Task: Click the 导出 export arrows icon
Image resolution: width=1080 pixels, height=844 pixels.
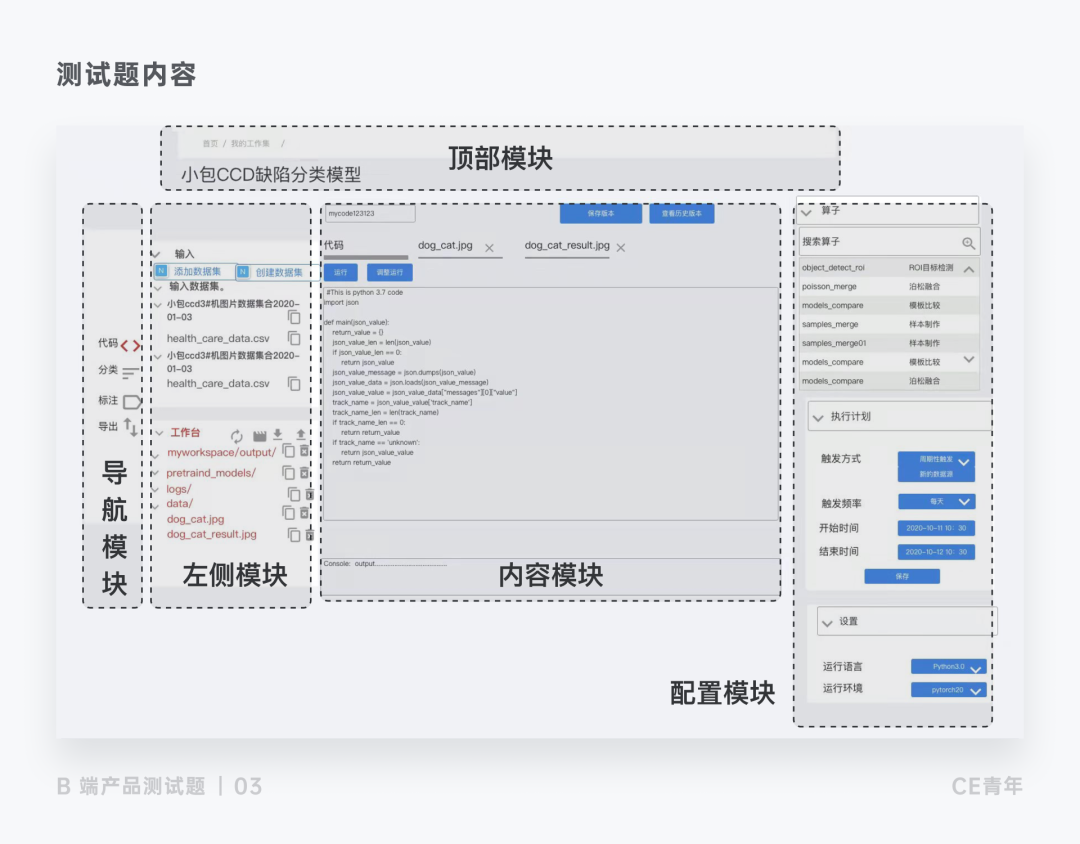Action: tap(131, 428)
